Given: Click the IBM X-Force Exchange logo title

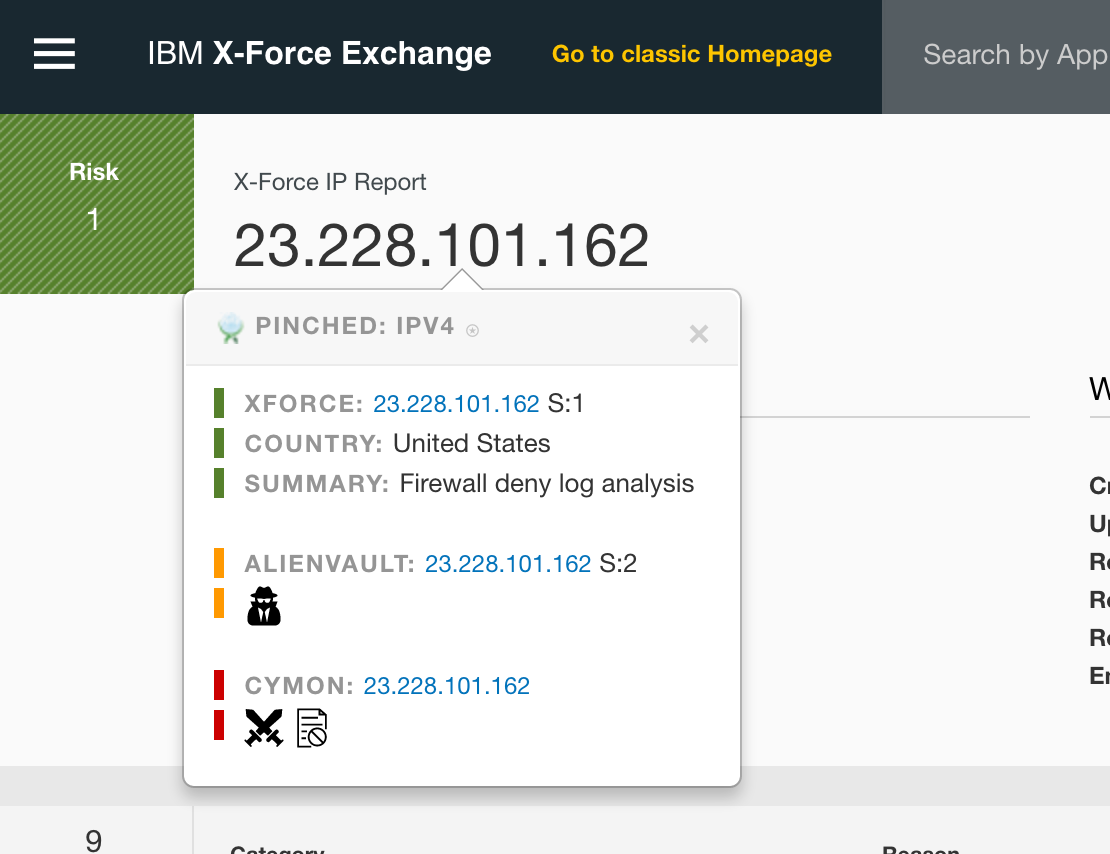Looking at the screenshot, I should tap(319, 54).
